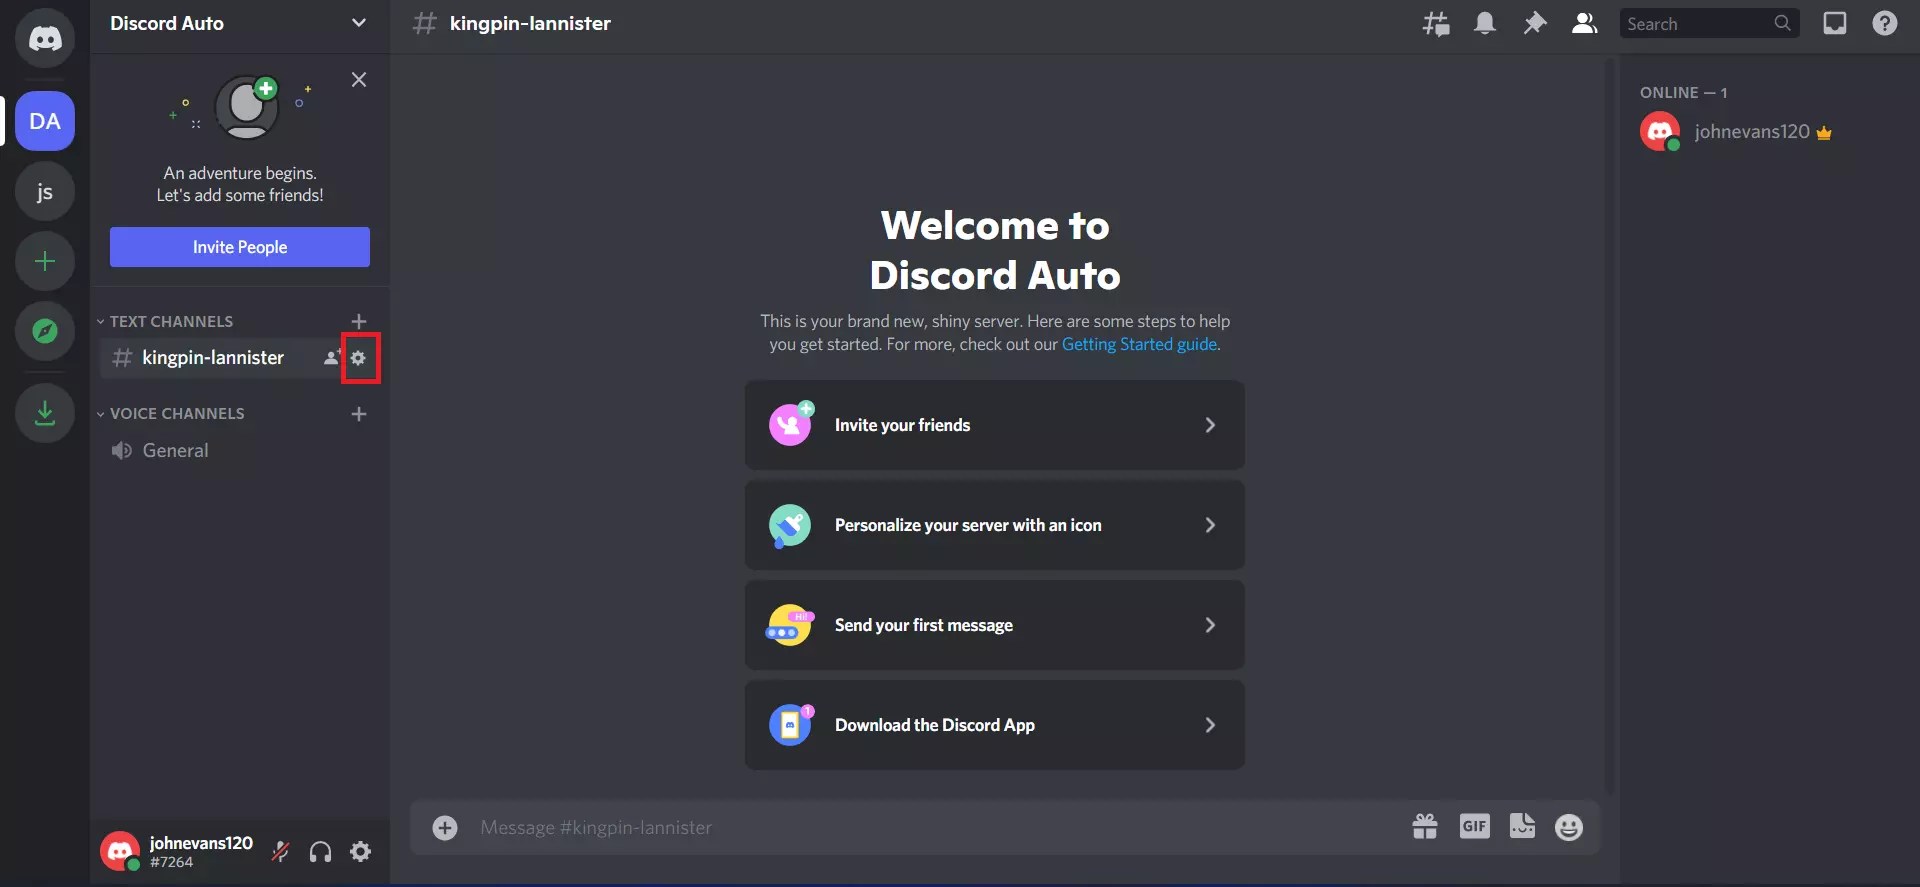Click johnevans120 user avatar in bottom panel
1920x887 pixels.
[x=120, y=851]
